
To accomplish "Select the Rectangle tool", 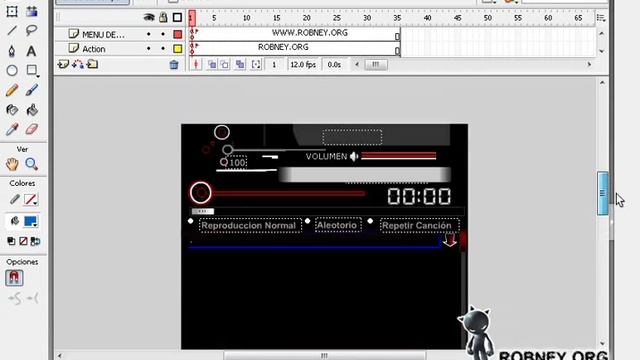I will (31, 70).
